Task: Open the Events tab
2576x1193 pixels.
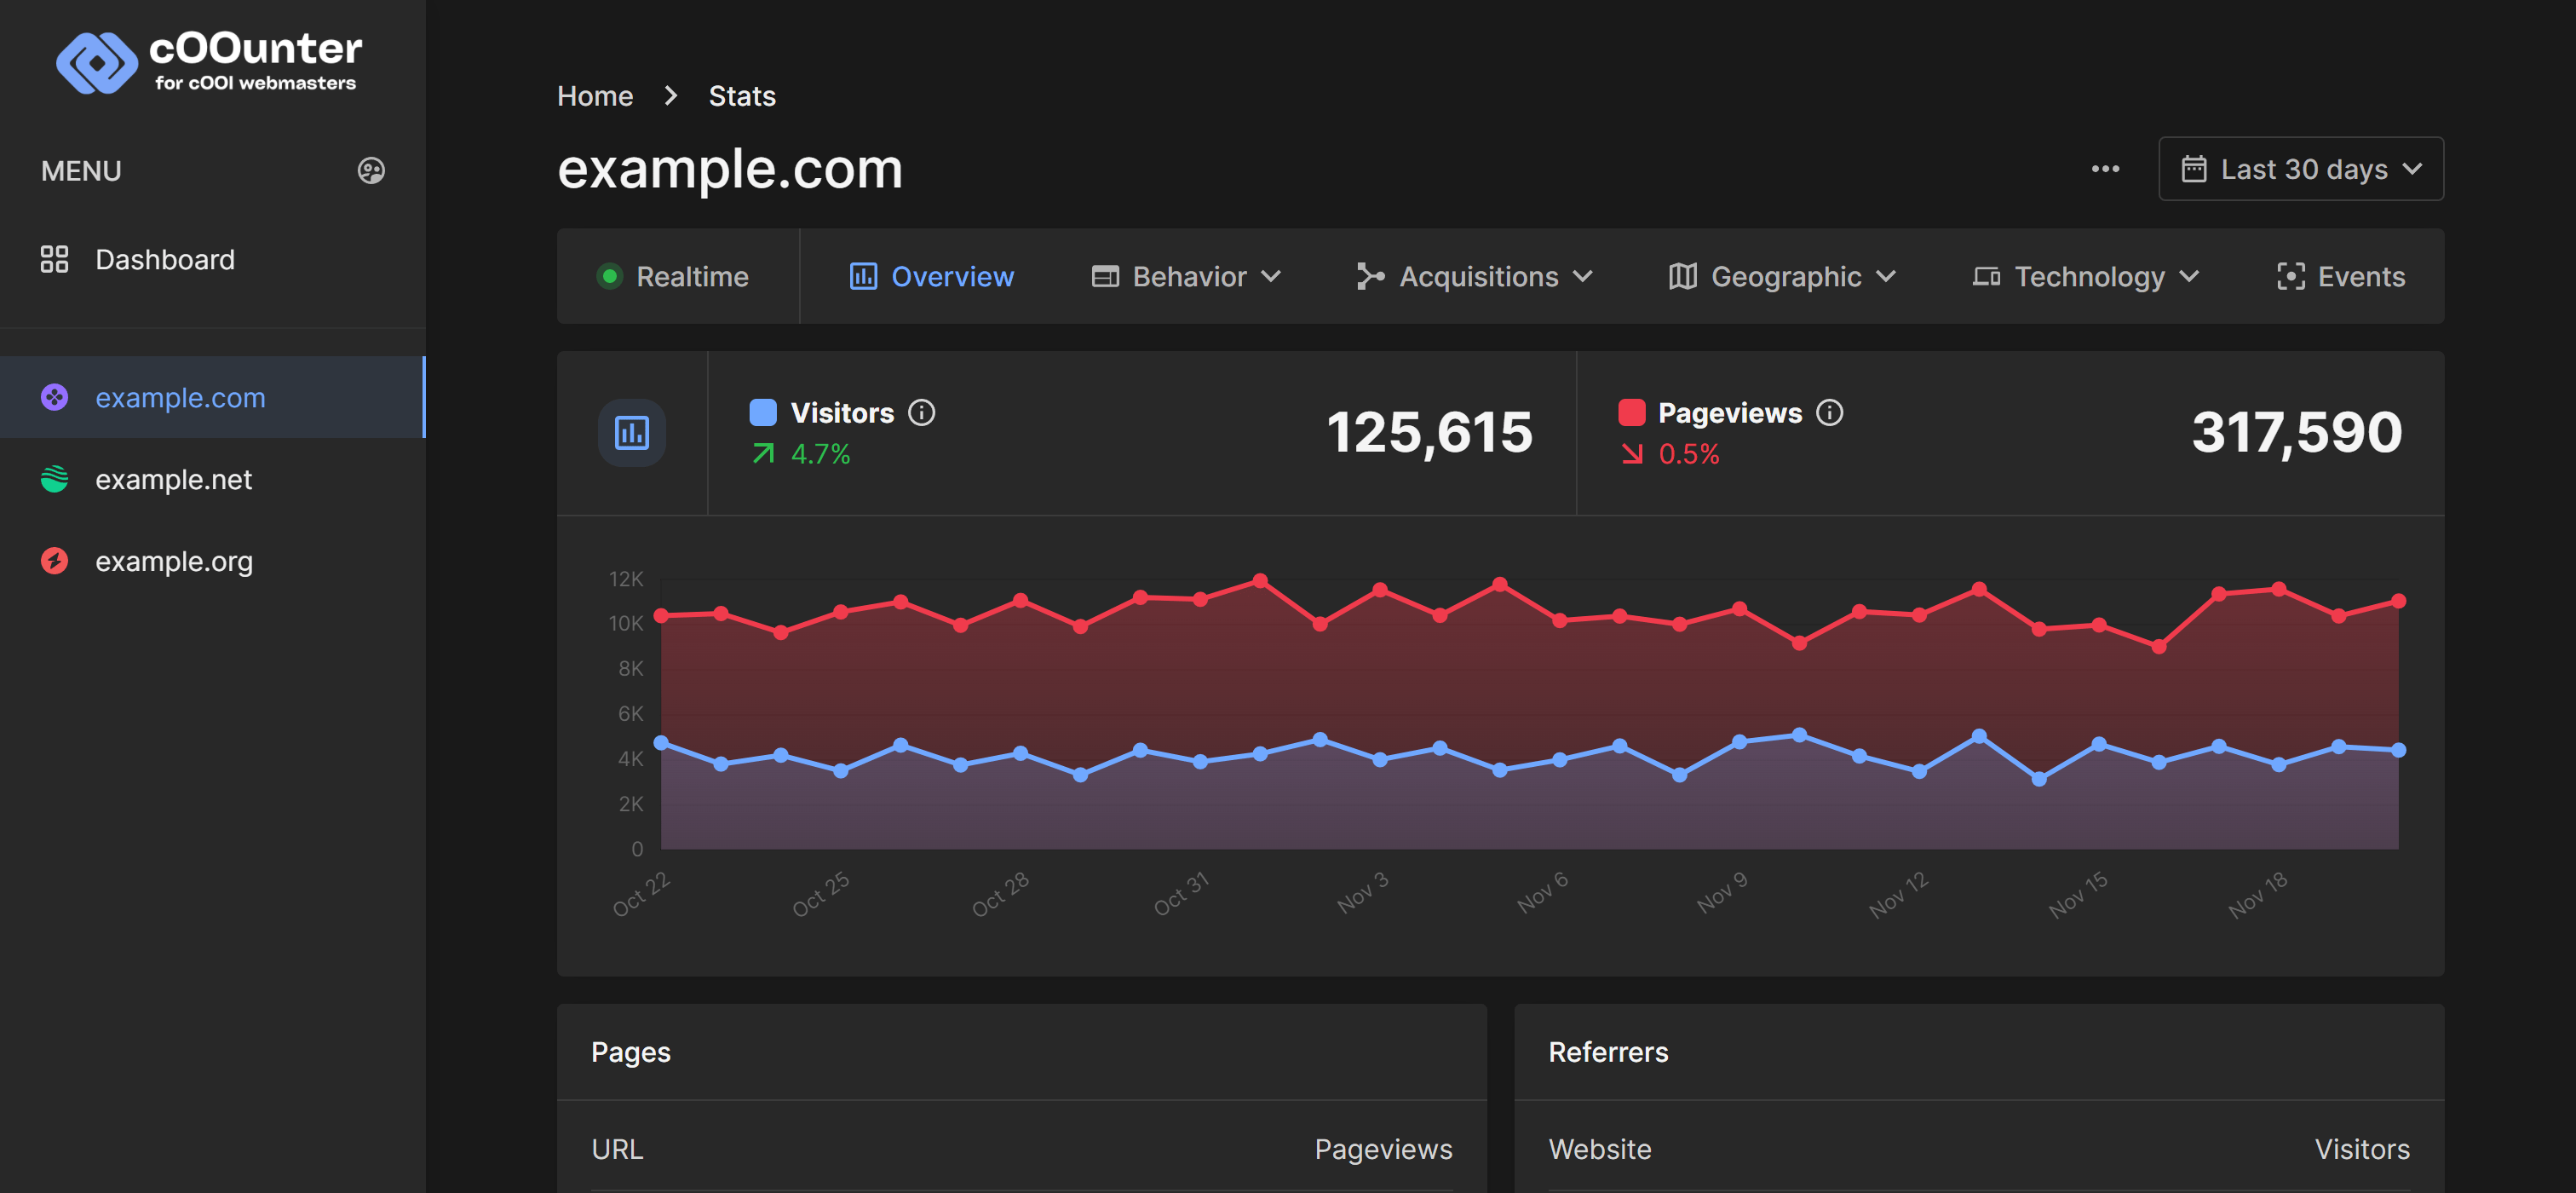Action: [2340, 277]
